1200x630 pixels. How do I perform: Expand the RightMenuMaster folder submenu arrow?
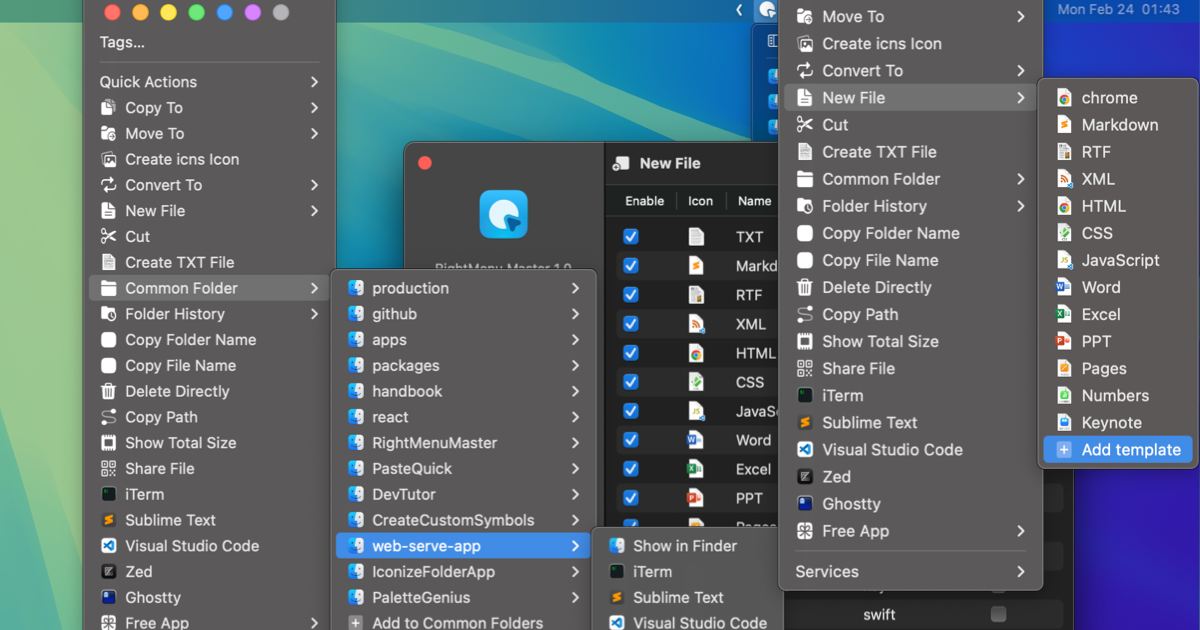tap(576, 443)
